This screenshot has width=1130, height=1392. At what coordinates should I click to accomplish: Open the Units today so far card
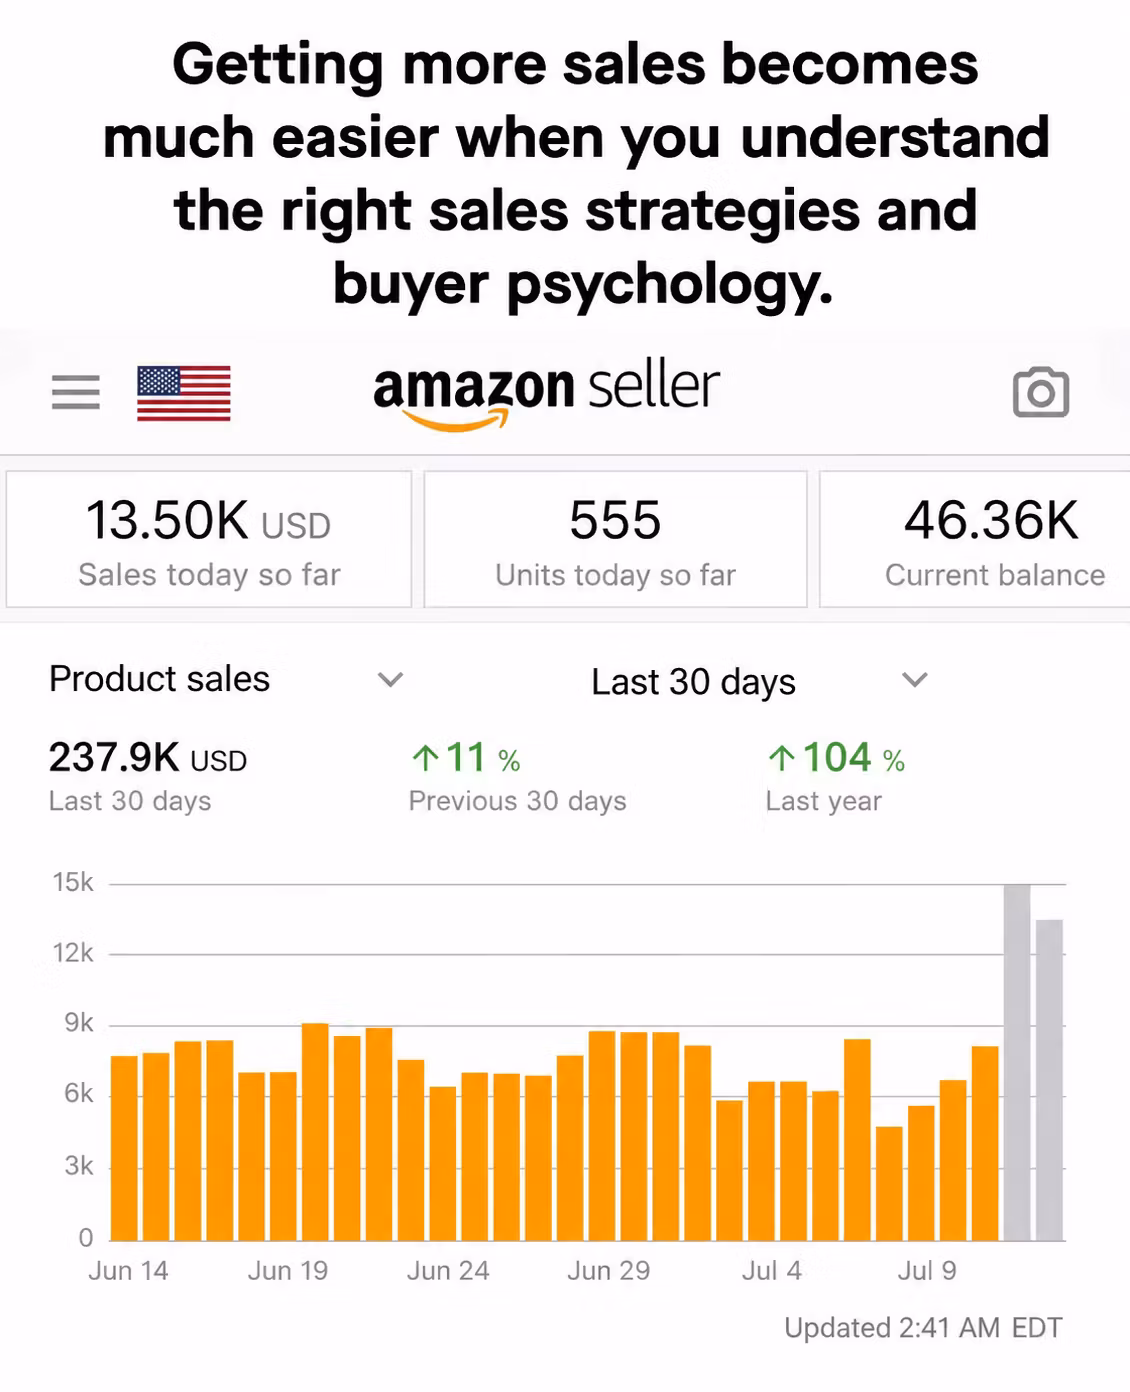pyautogui.click(x=615, y=539)
